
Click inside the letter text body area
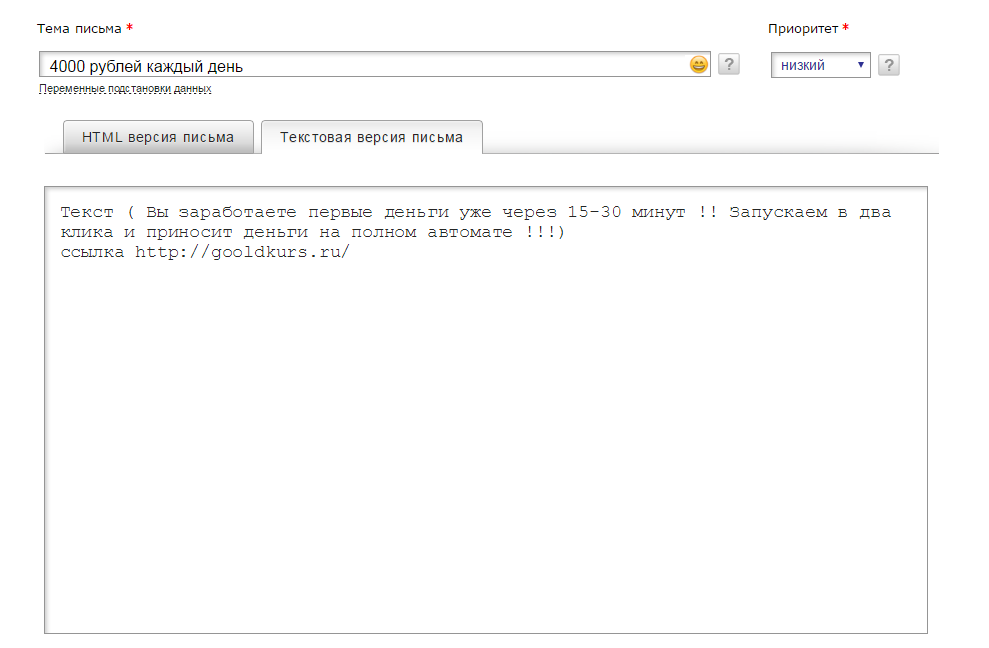pos(486,410)
